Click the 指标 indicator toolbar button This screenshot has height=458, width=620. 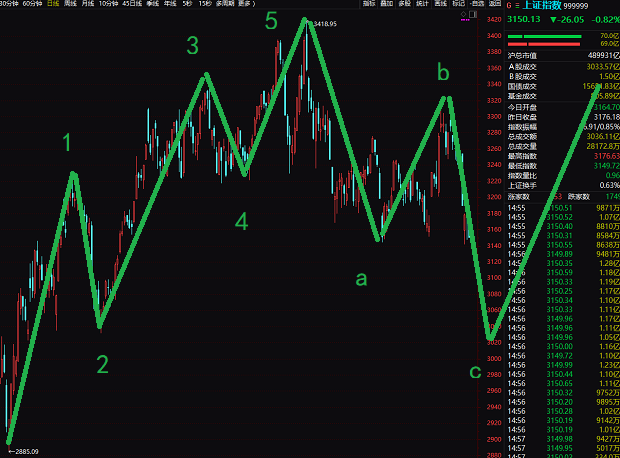[x=369, y=4]
